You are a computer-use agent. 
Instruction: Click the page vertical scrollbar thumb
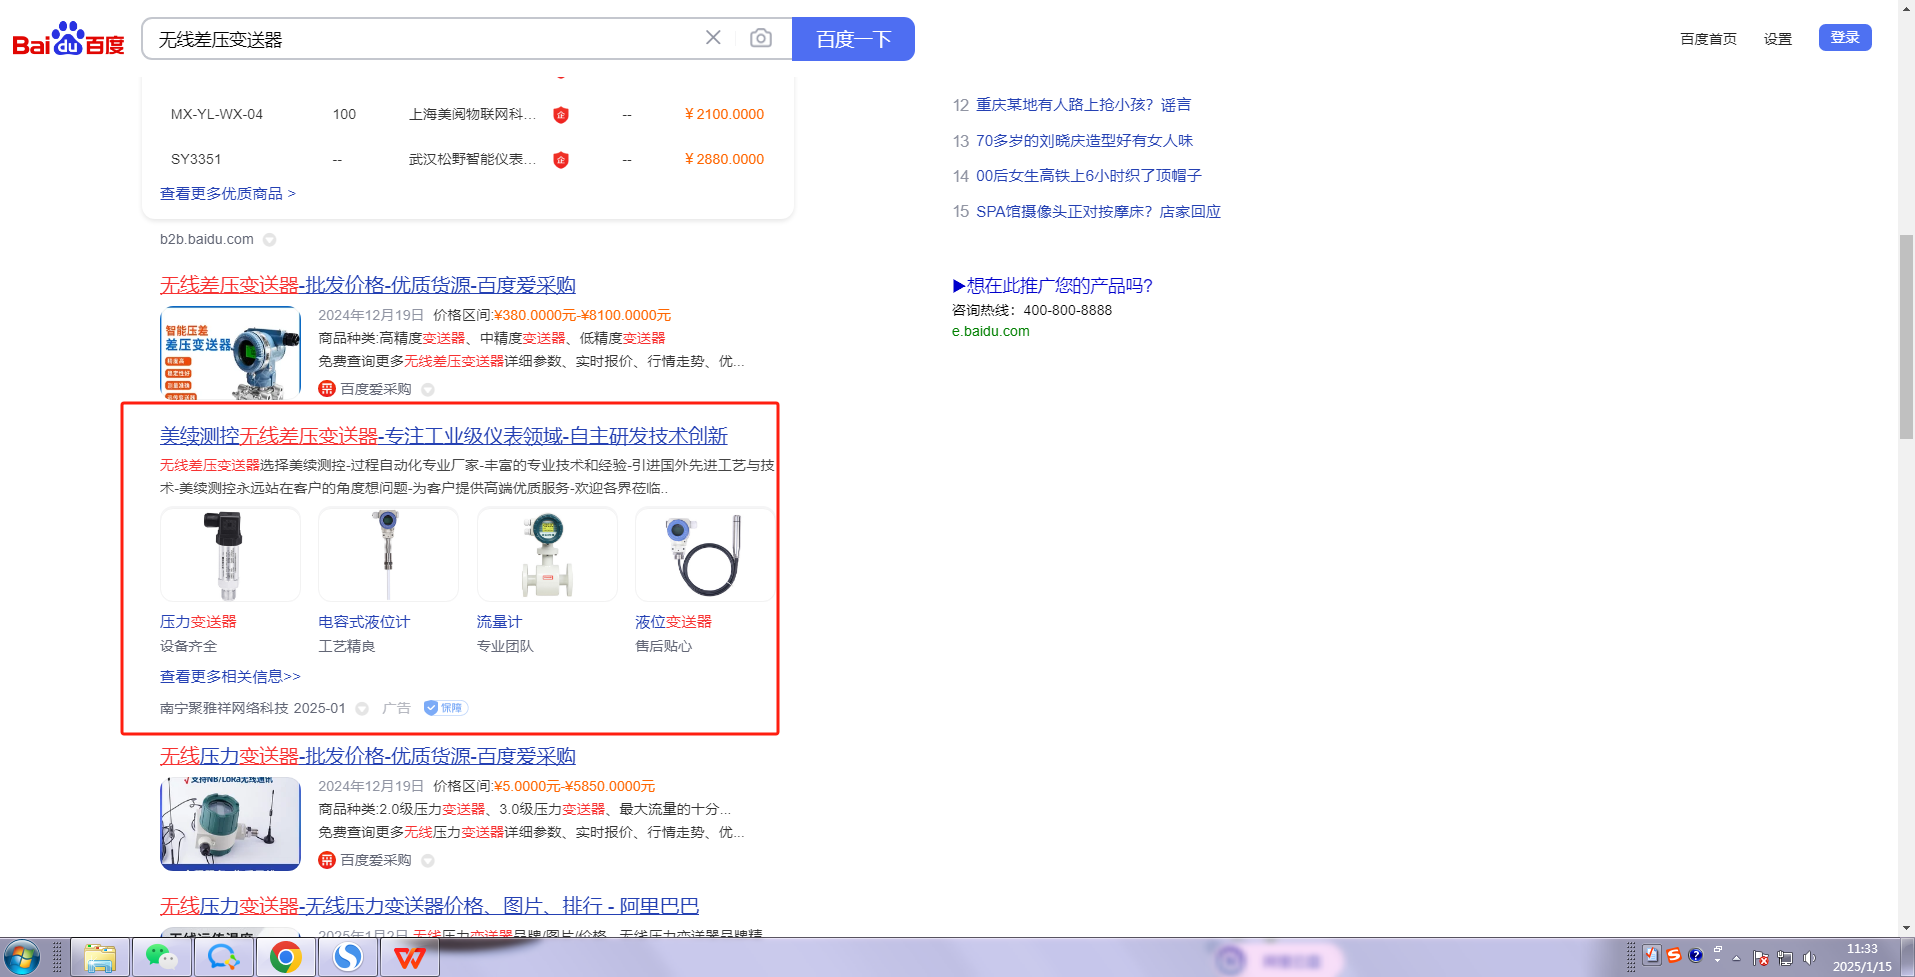tap(1906, 335)
